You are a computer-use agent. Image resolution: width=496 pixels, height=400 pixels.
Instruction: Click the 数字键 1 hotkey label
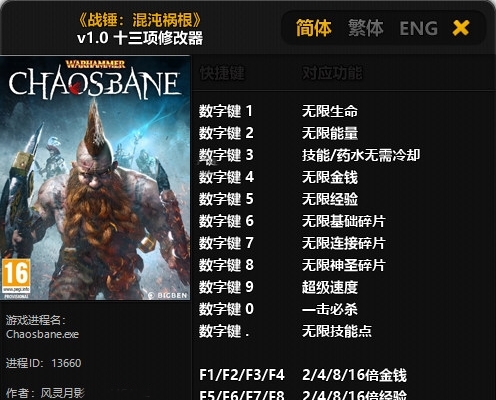(226, 111)
